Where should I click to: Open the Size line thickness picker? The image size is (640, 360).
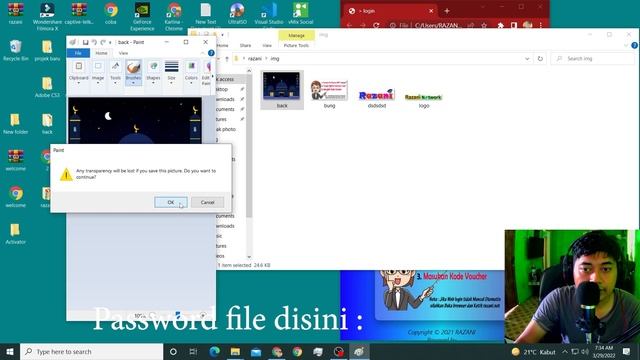pos(171,72)
